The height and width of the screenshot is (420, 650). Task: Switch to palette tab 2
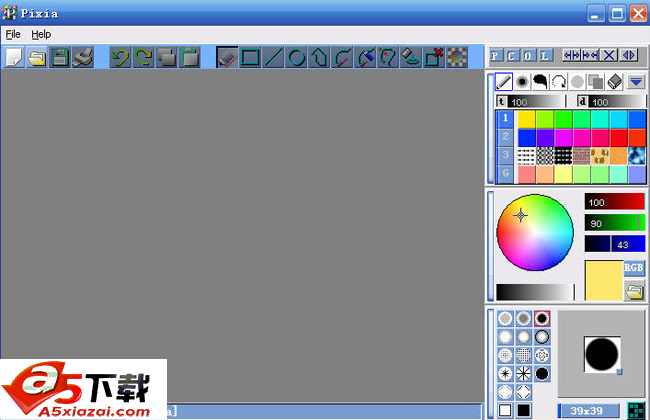tap(505, 137)
